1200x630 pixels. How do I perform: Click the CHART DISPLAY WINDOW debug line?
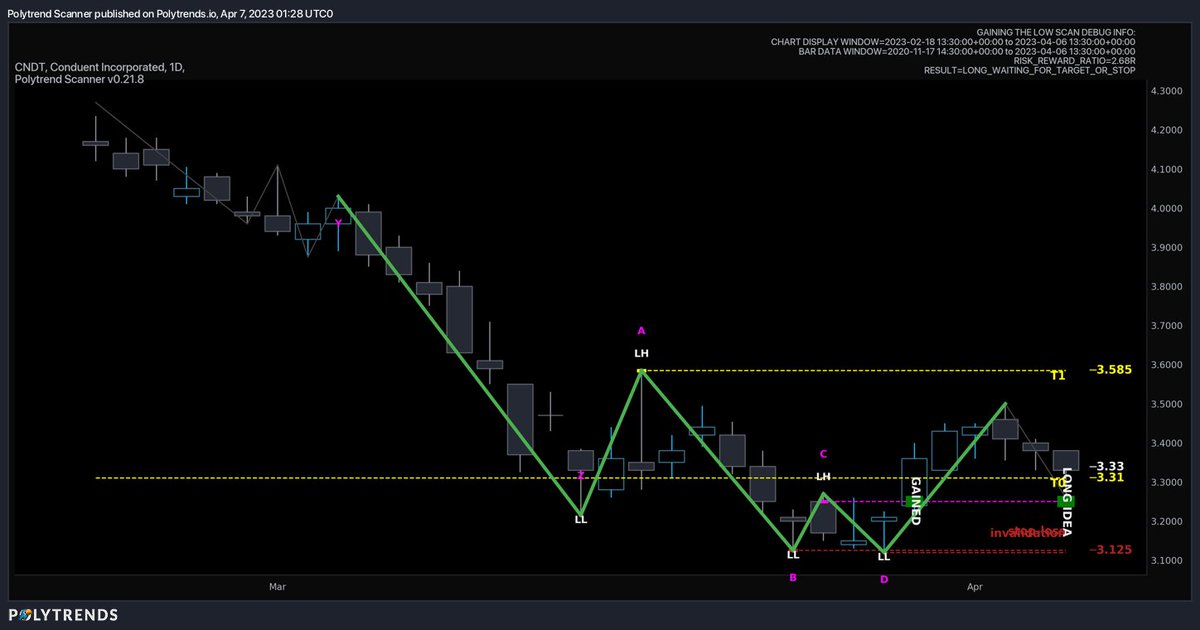953,42
